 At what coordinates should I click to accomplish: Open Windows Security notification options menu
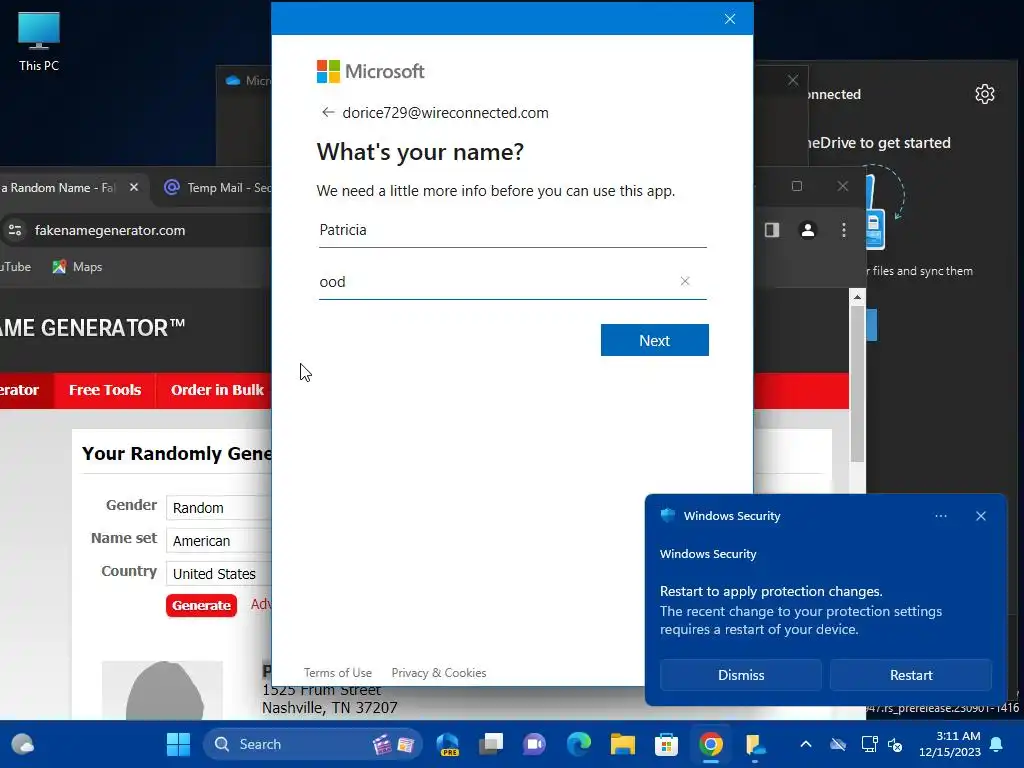point(940,516)
